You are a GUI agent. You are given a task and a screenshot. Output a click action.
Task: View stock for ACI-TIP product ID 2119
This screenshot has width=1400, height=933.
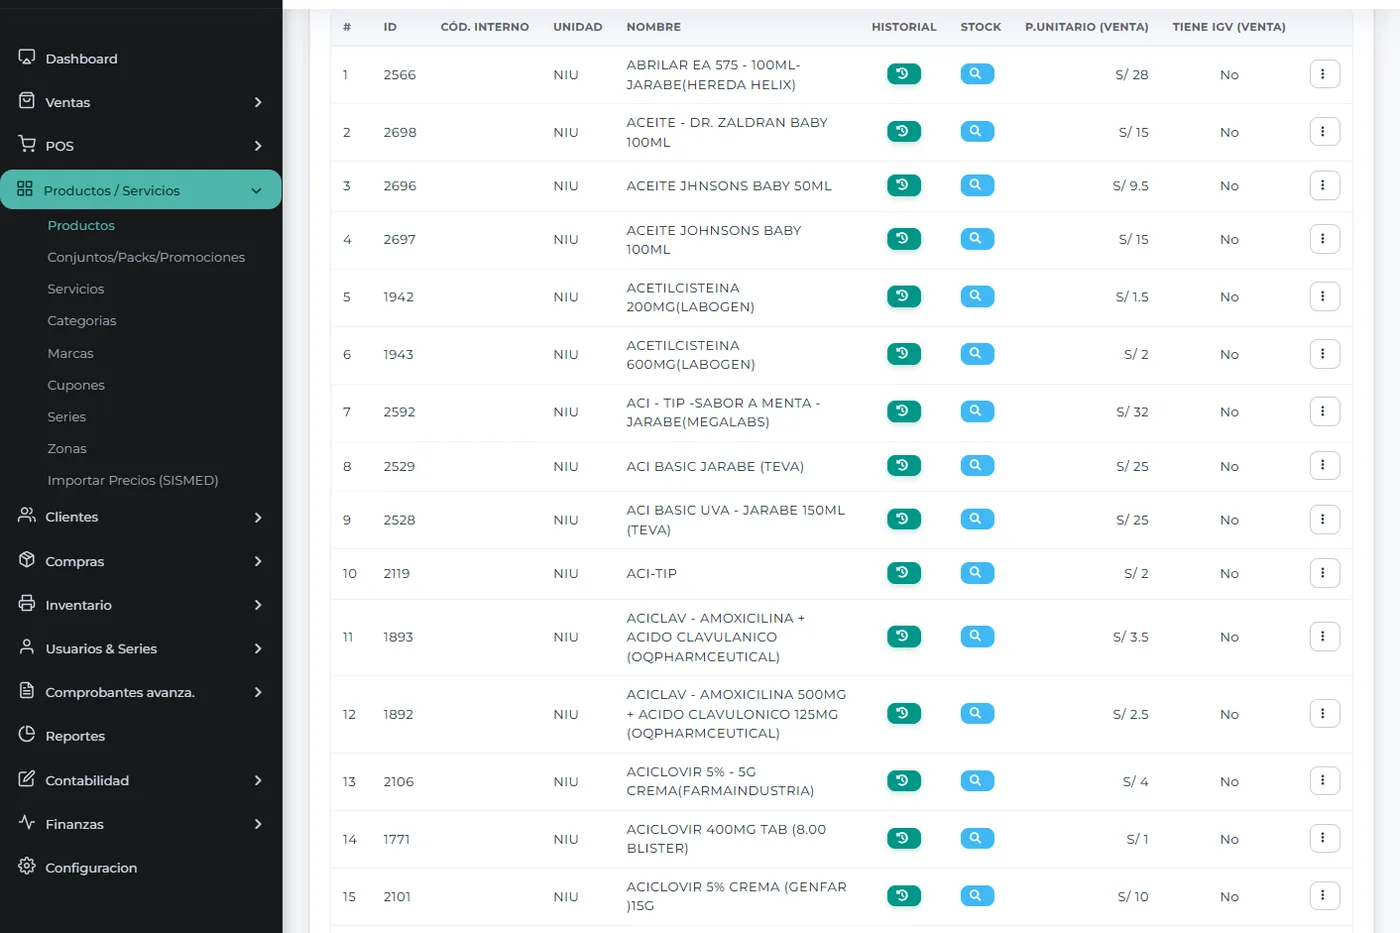coord(976,573)
